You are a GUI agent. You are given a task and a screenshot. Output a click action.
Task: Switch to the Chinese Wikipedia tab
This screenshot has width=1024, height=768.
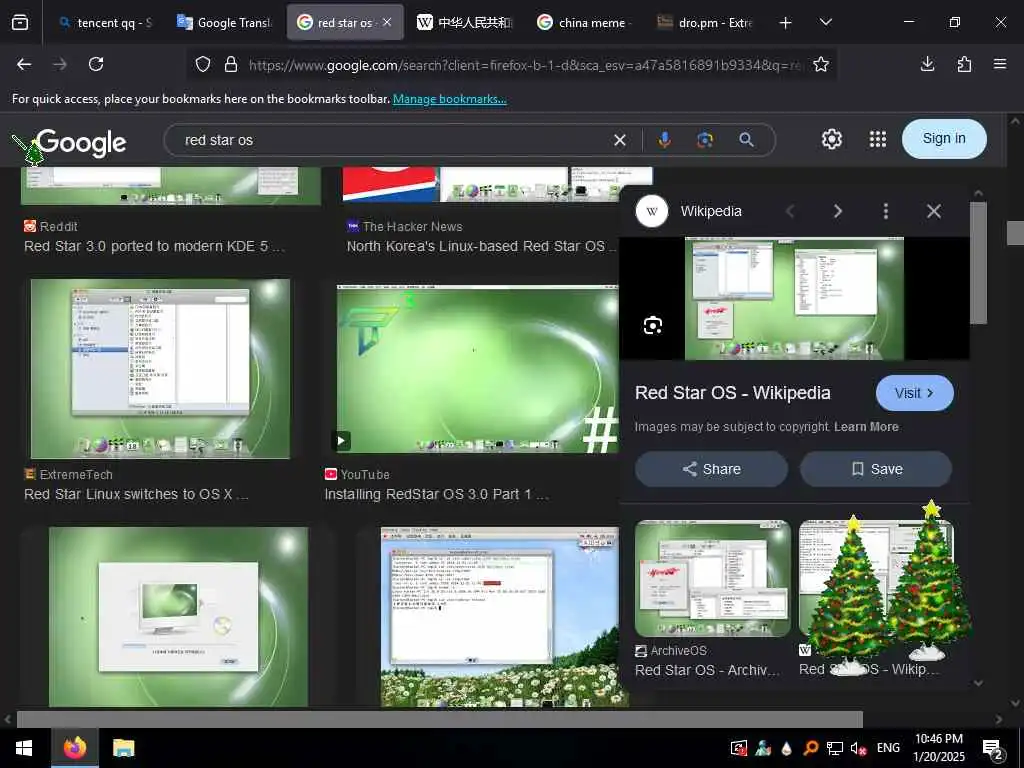pos(465,23)
